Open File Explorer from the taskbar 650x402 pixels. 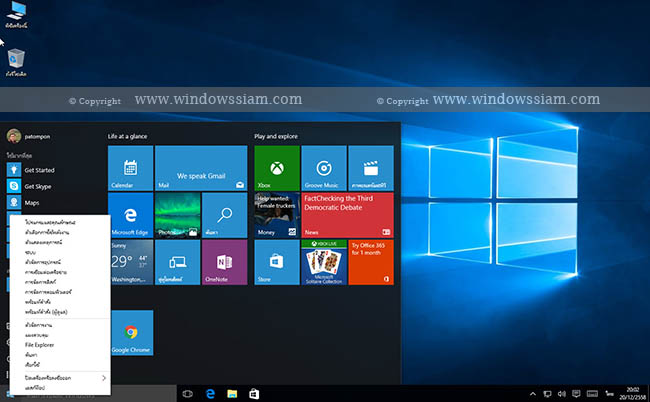pos(232,394)
